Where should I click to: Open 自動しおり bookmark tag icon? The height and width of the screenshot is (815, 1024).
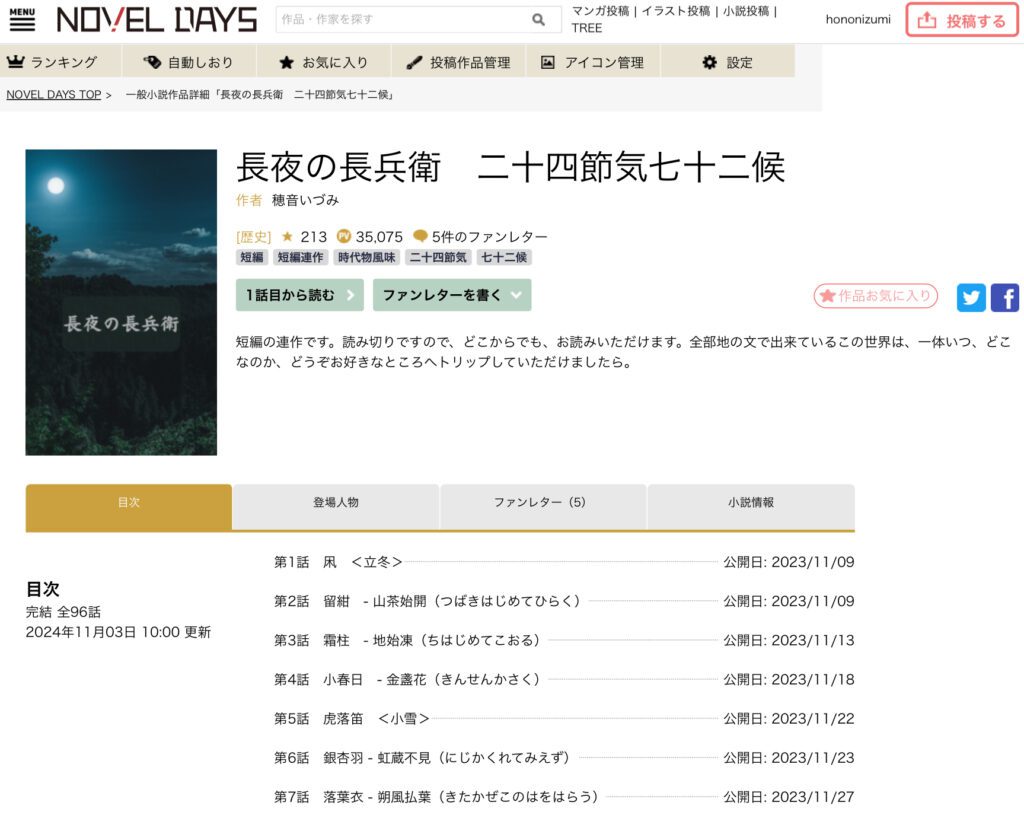point(188,62)
